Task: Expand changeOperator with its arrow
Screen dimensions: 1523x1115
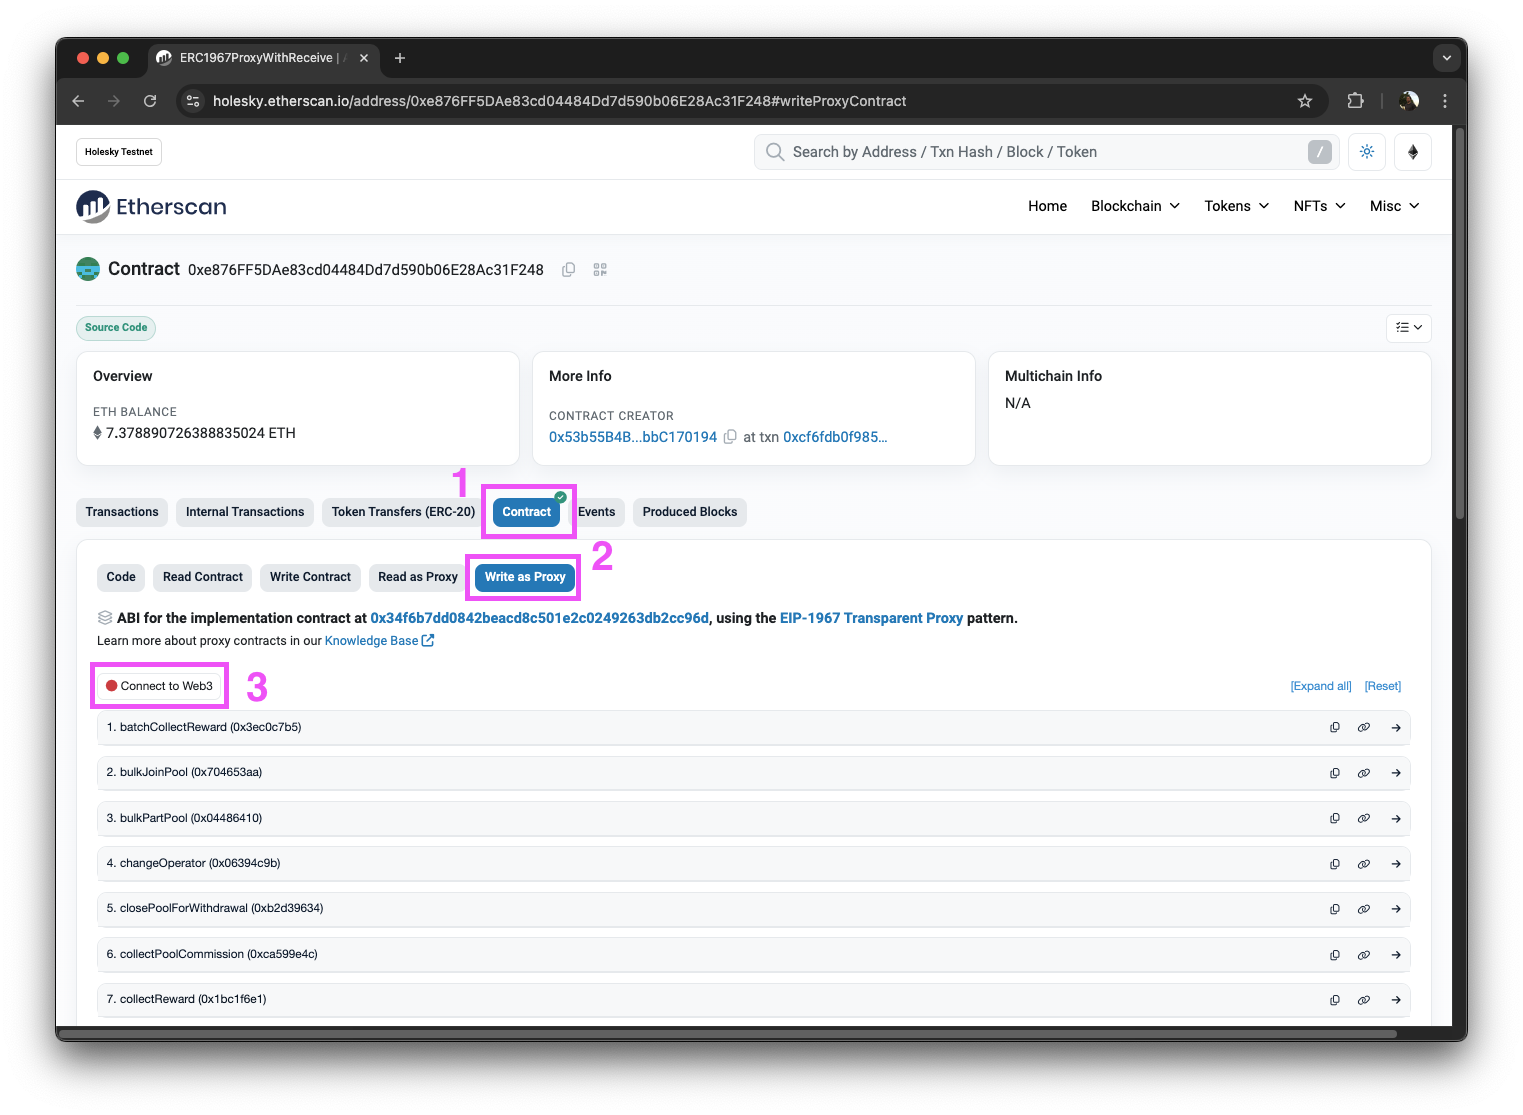Action: (x=1396, y=864)
